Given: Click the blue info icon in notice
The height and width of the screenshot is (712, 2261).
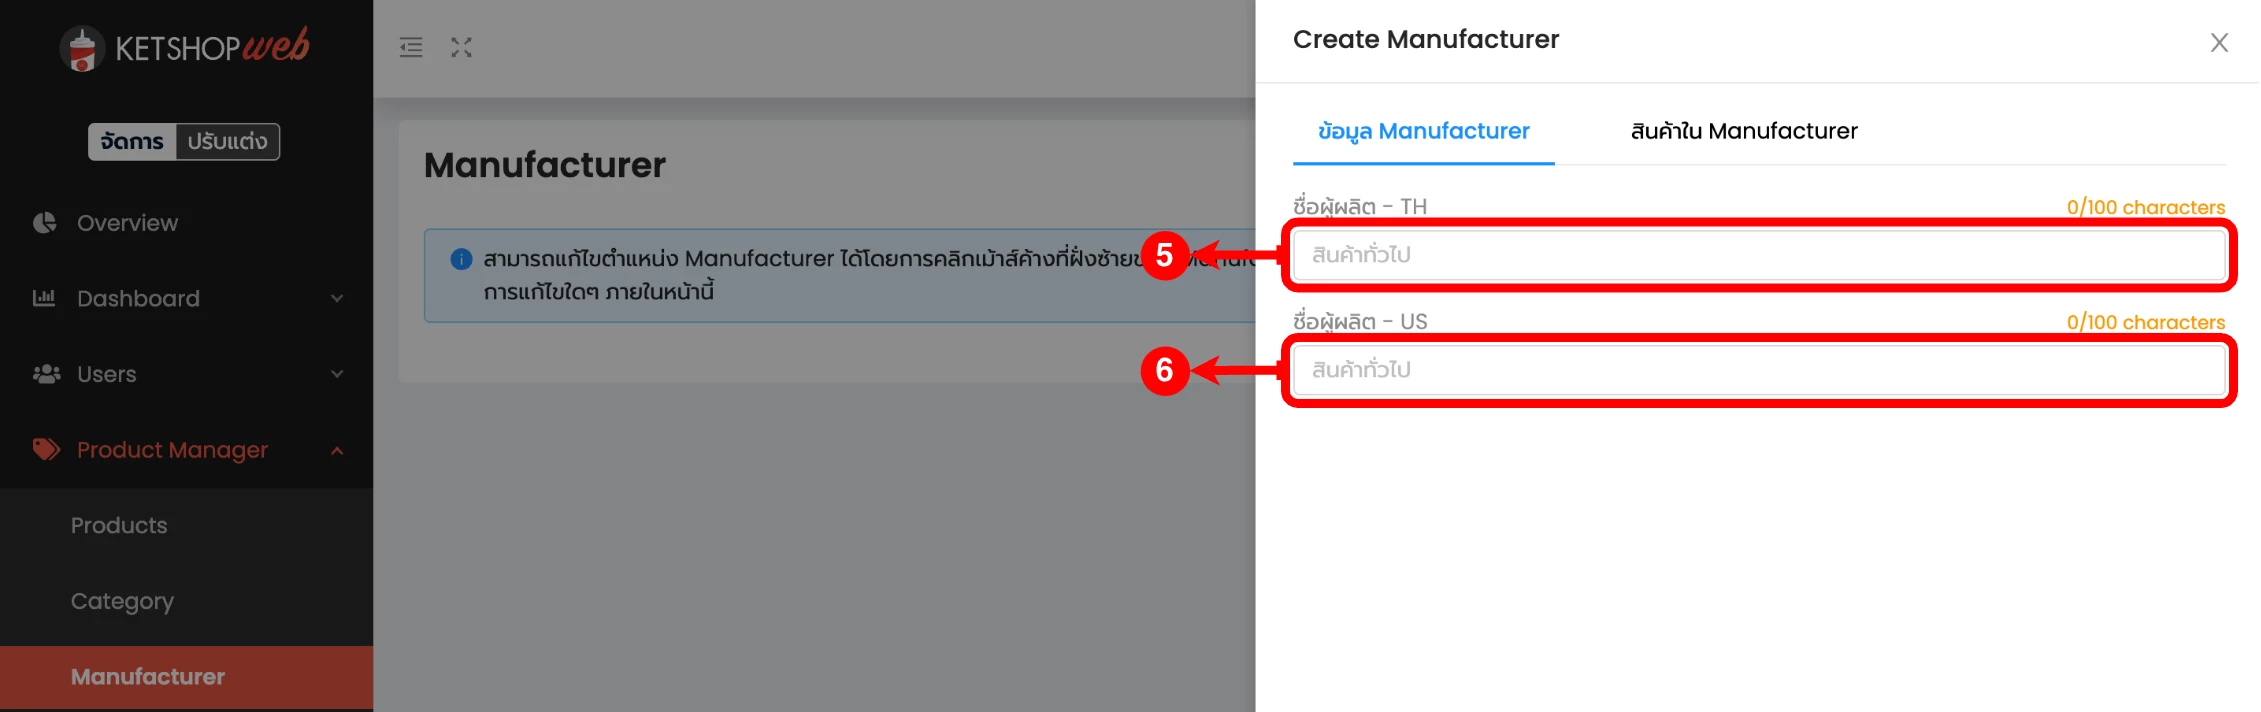Looking at the screenshot, I should point(461,259).
